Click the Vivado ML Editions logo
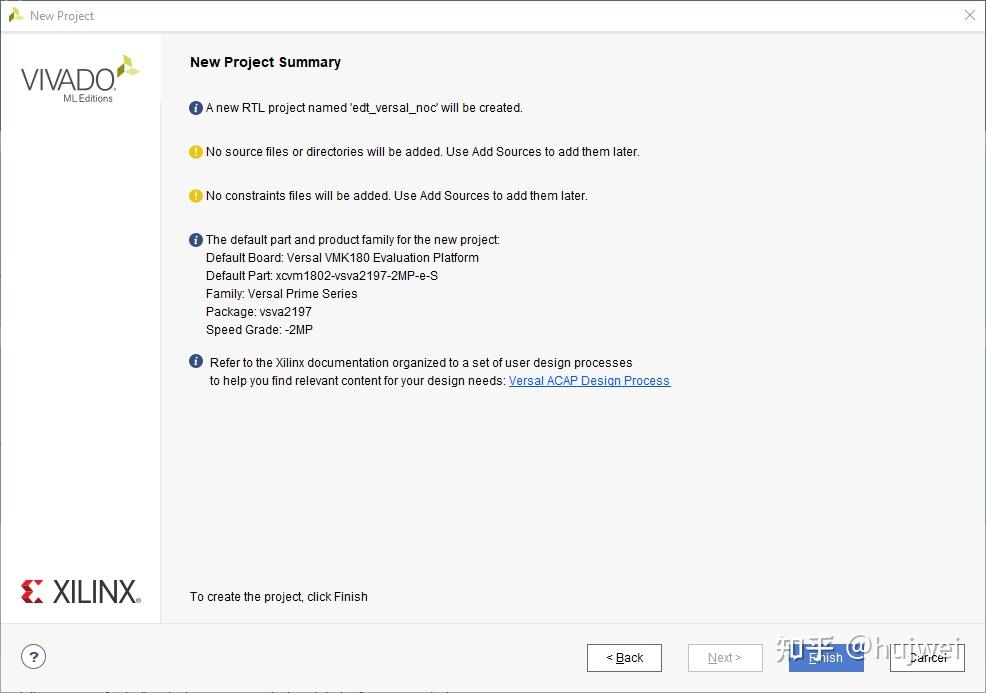The height and width of the screenshot is (693, 986). (x=80, y=79)
